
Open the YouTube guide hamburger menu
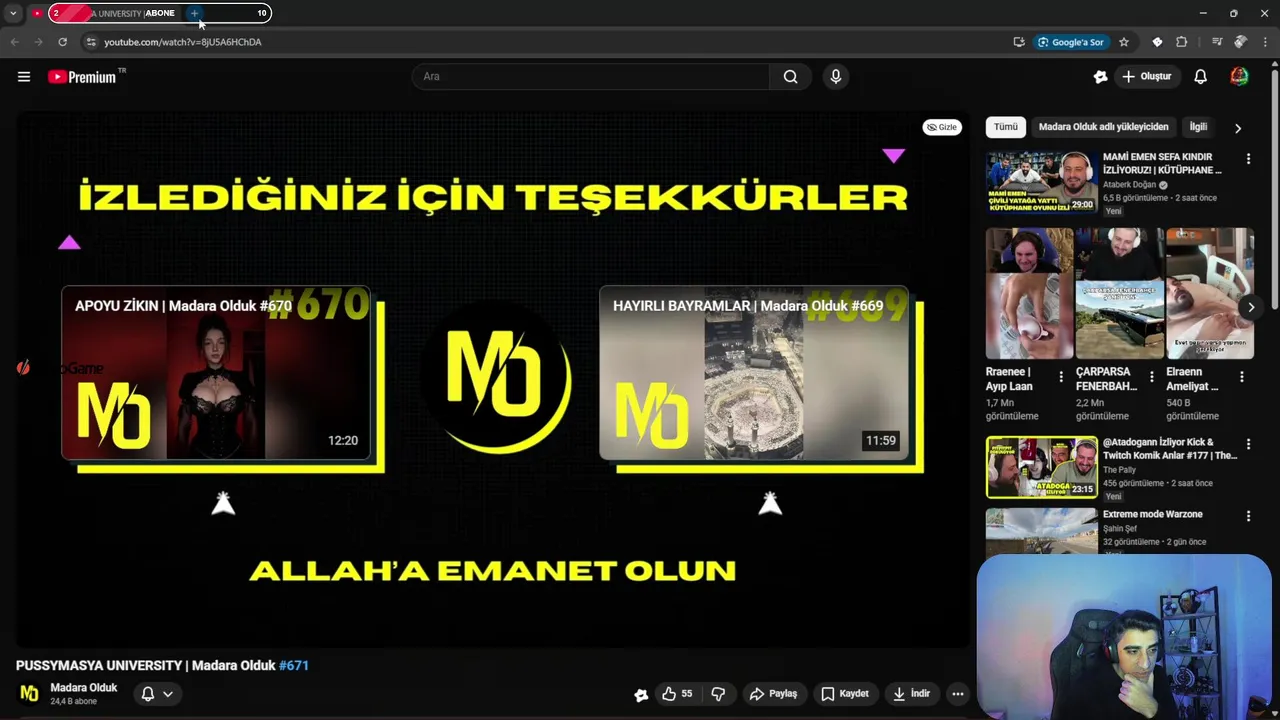(x=24, y=77)
